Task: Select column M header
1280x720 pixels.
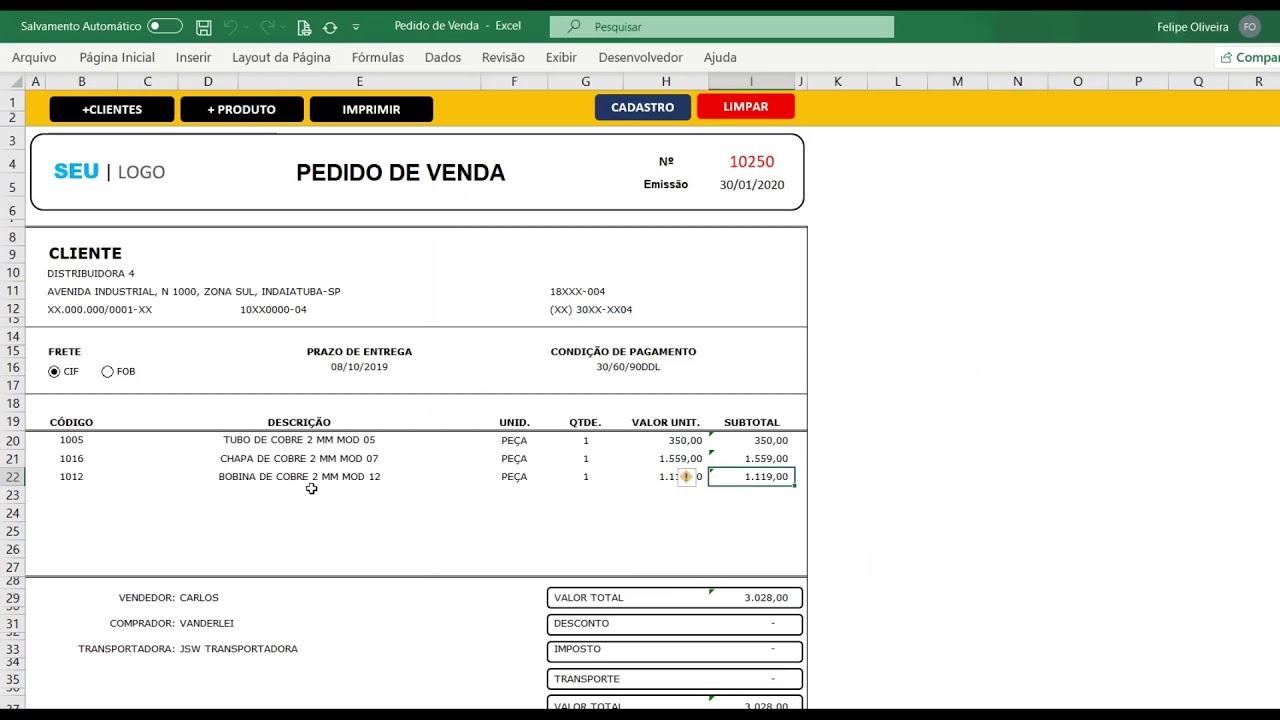Action: (x=957, y=82)
